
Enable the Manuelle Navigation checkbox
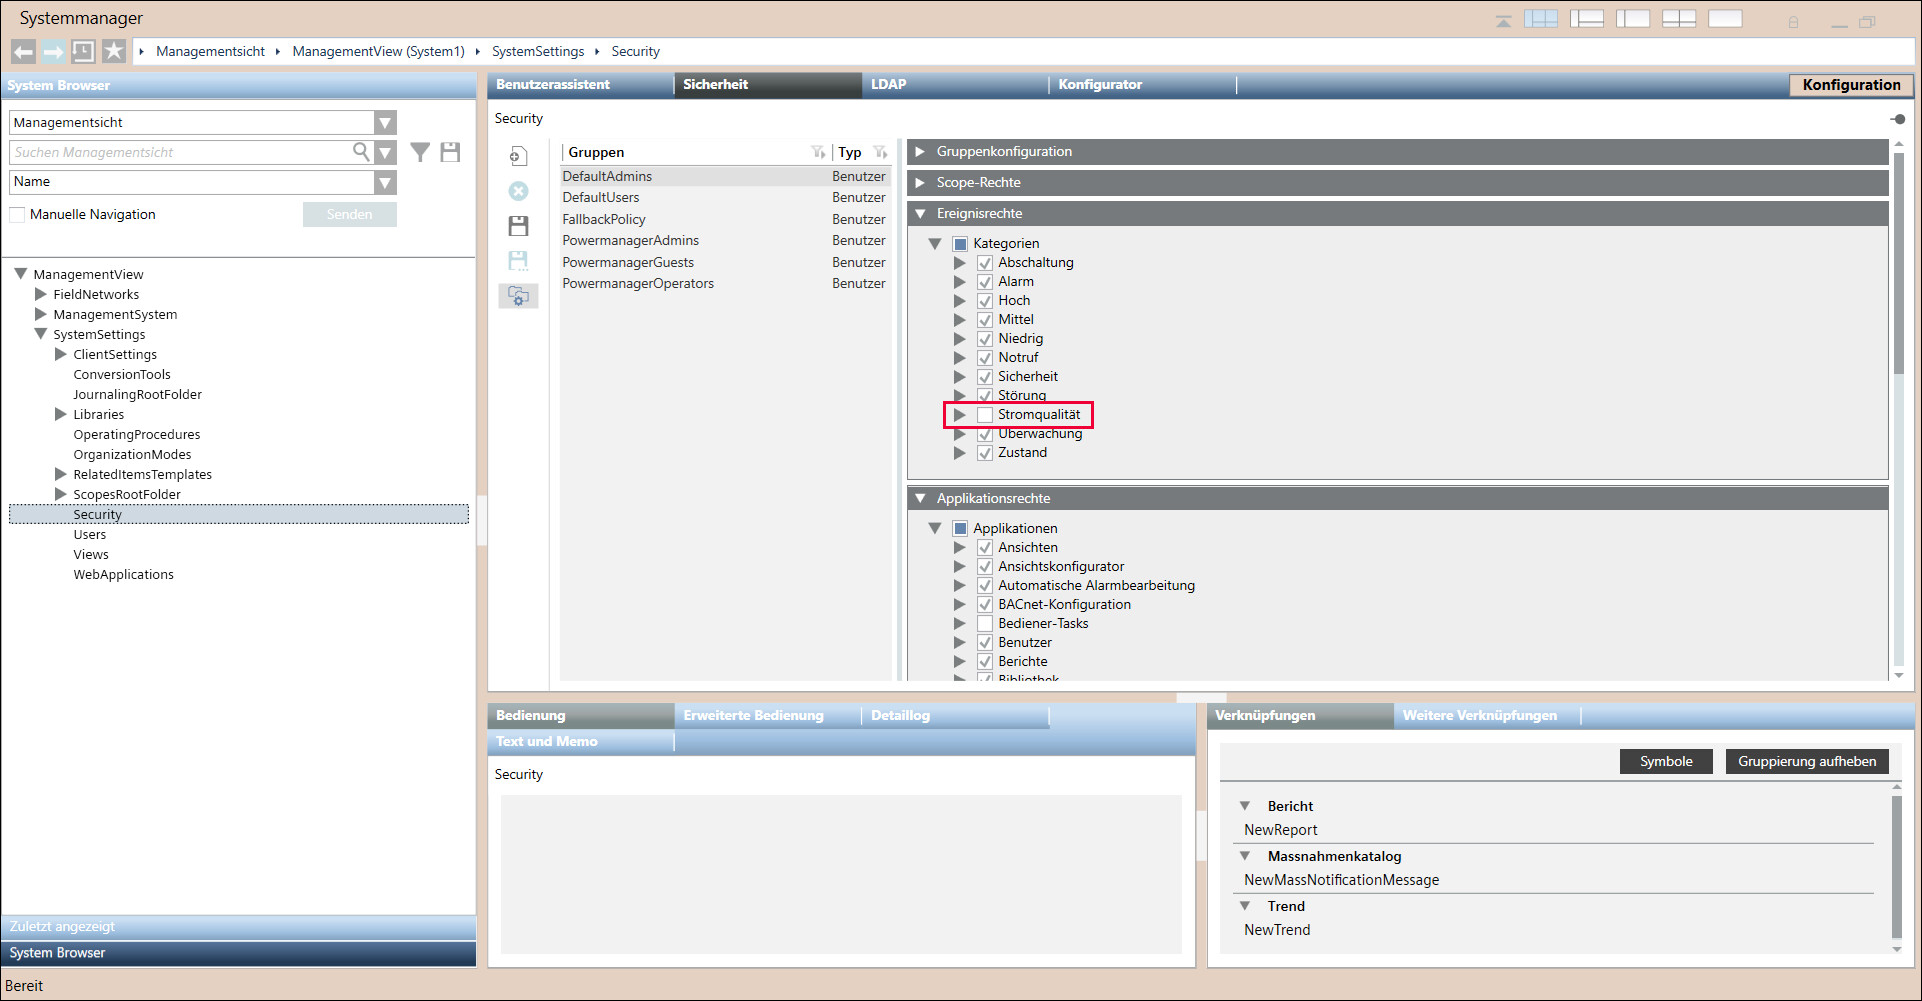coord(17,215)
